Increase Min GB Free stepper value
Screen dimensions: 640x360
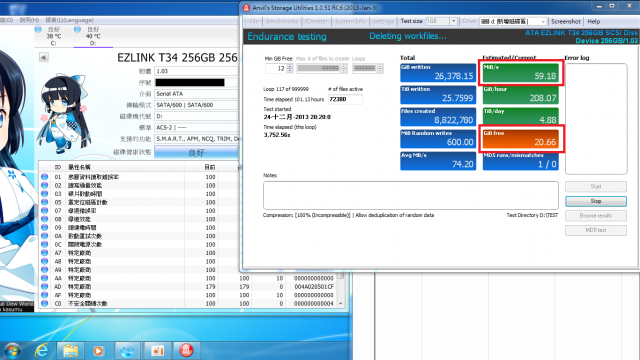290,66
